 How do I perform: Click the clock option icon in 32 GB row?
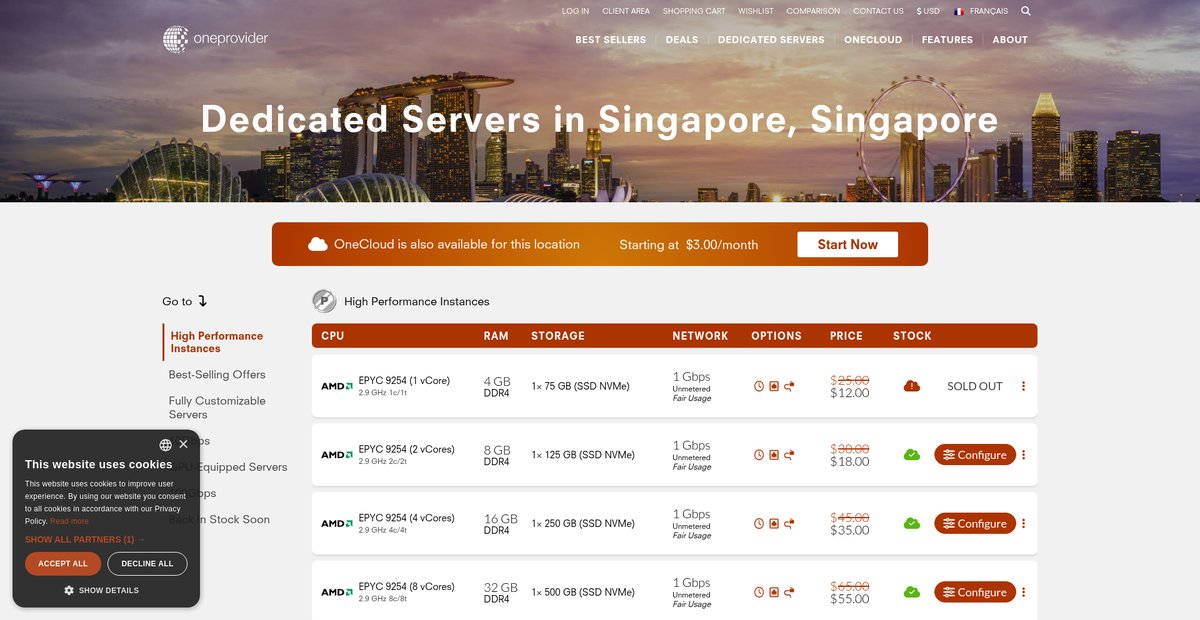[x=759, y=592]
